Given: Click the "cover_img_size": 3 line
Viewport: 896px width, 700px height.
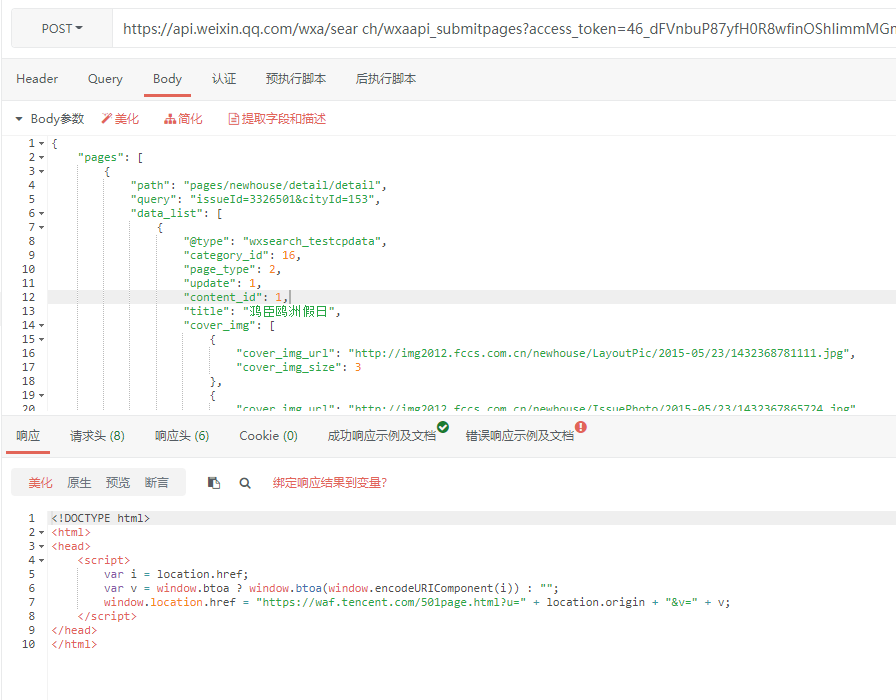Looking at the screenshot, I should pos(298,367).
